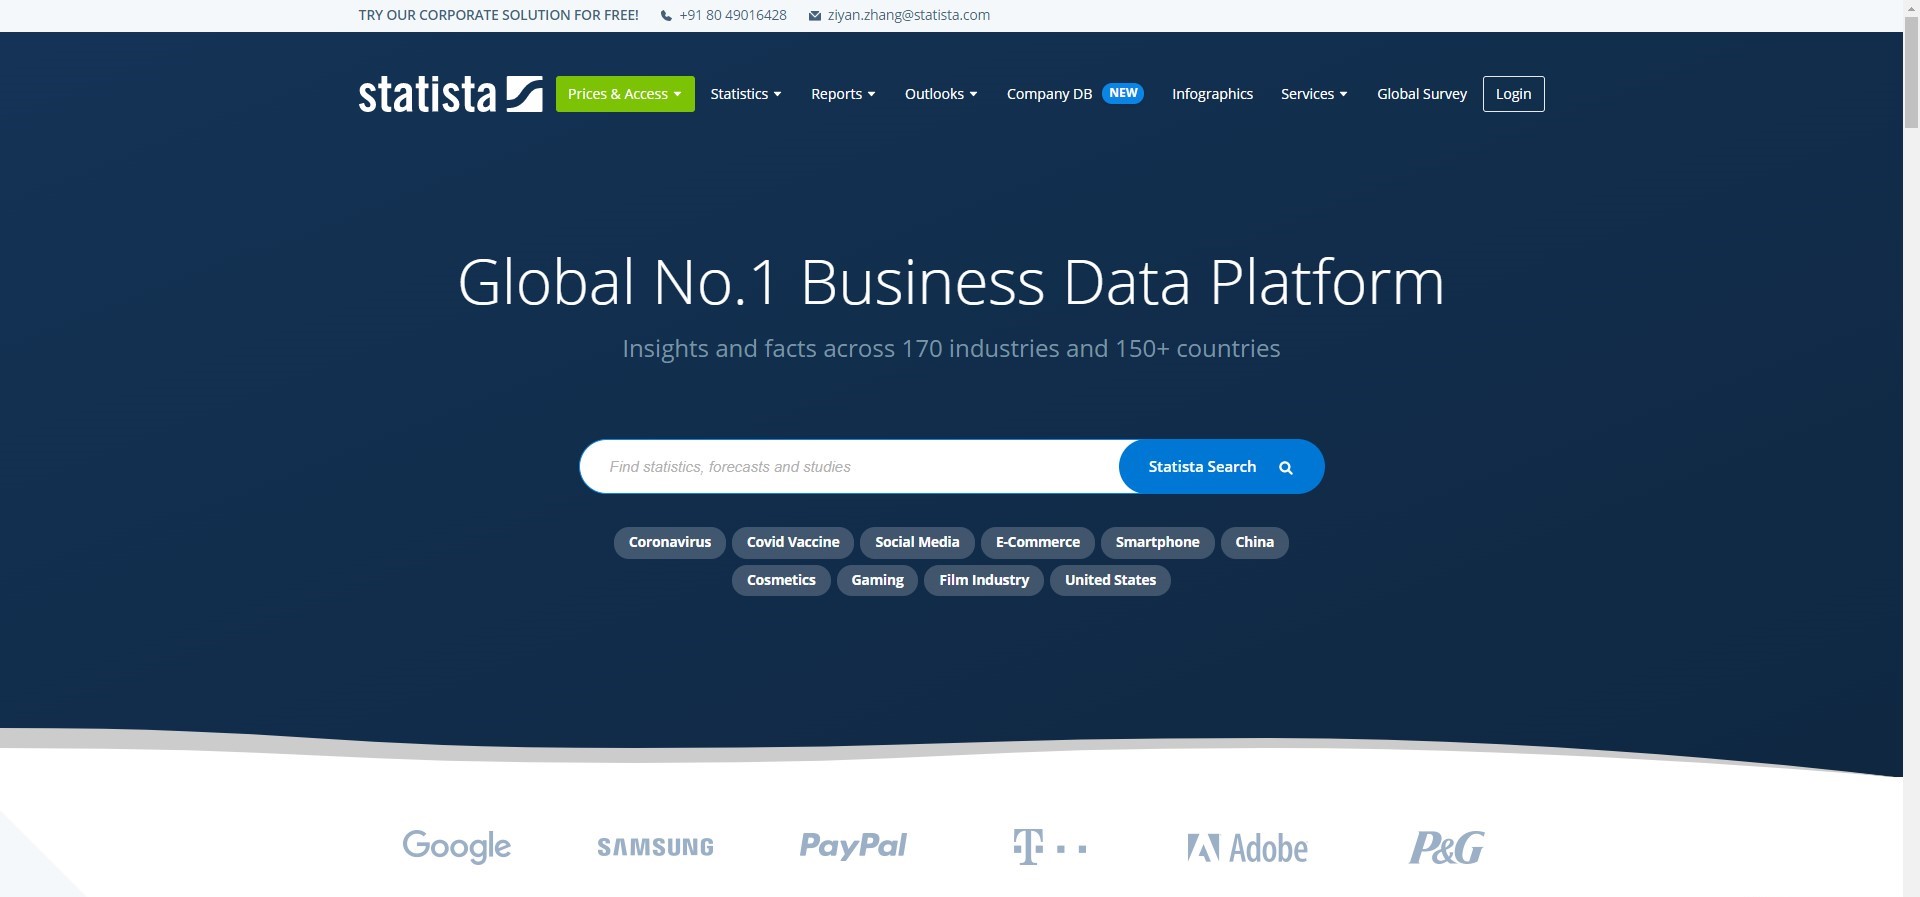Click the Statista logo icon
Image resolution: width=1920 pixels, height=897 pixels.
pos(524,94)
